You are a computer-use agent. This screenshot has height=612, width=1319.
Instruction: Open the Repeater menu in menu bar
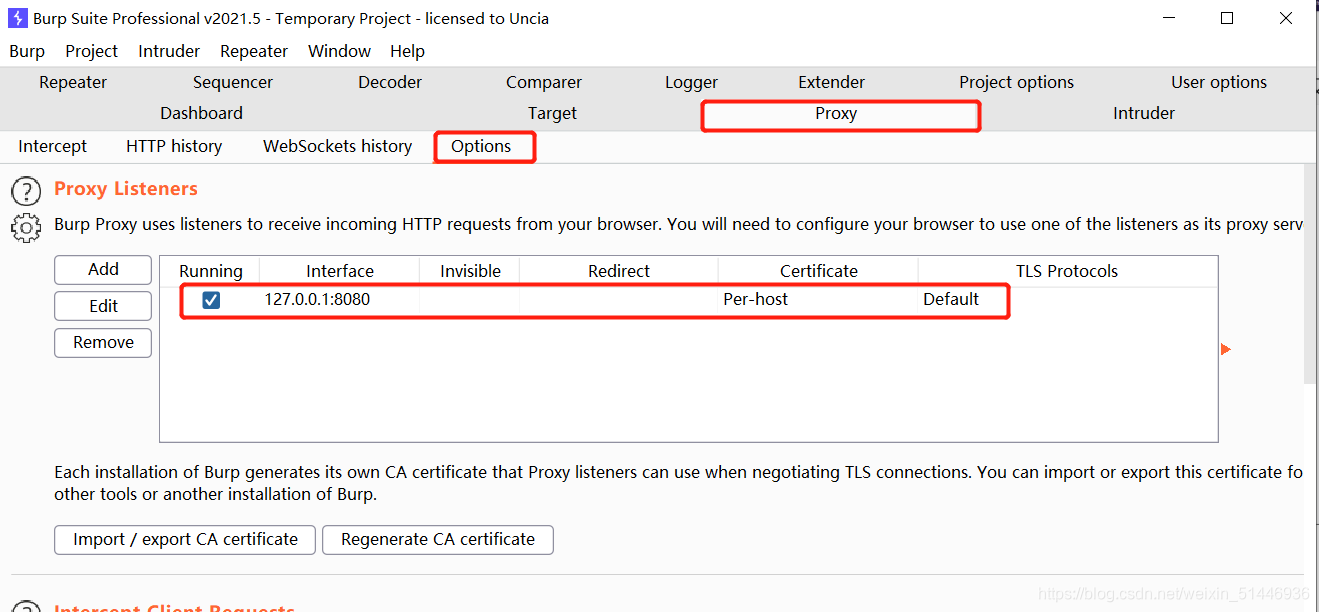(254, 51)
